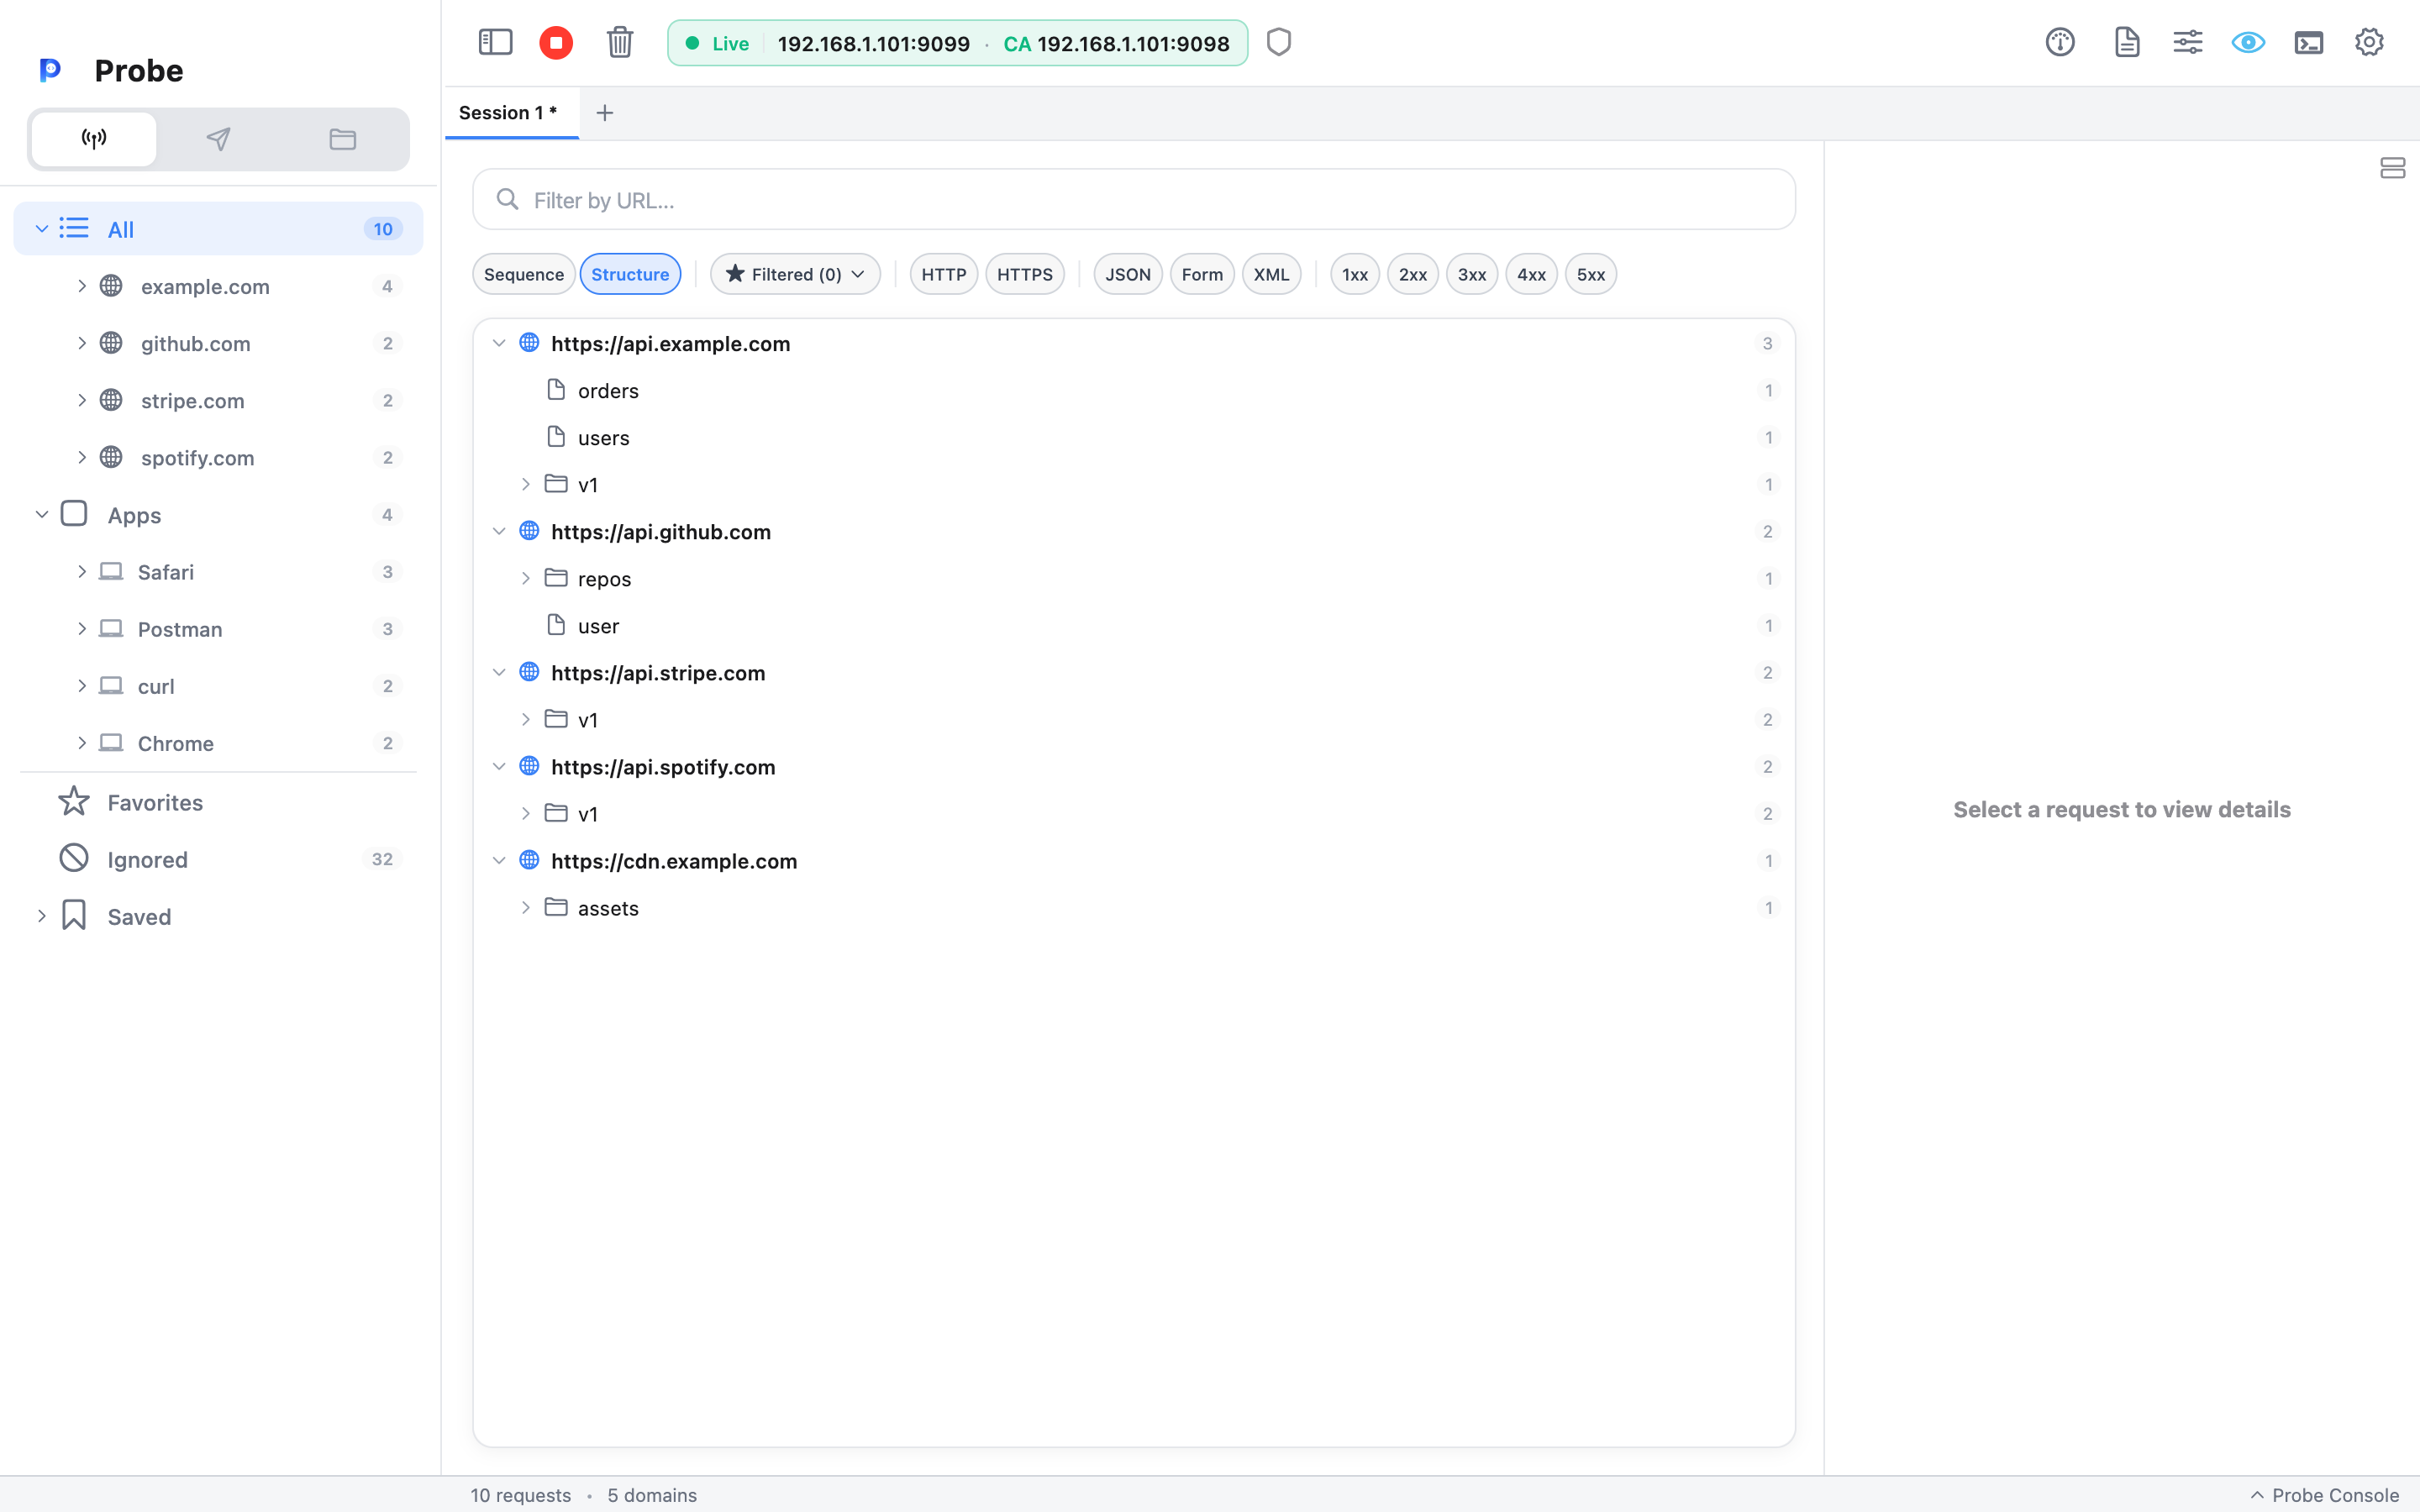Collapse https://api.github.com node
The image size is (2420, 1512).
click(x=499, y=531)
